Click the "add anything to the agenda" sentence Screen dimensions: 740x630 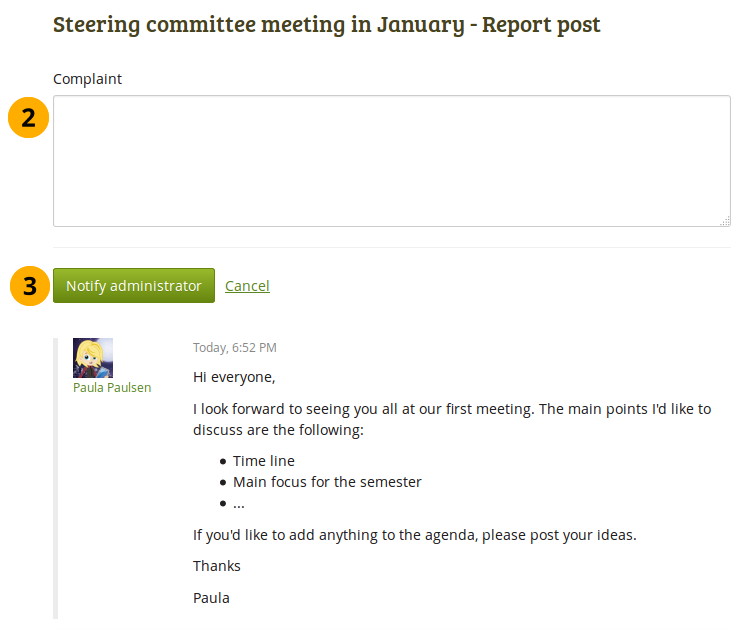[x=414, y=534]
